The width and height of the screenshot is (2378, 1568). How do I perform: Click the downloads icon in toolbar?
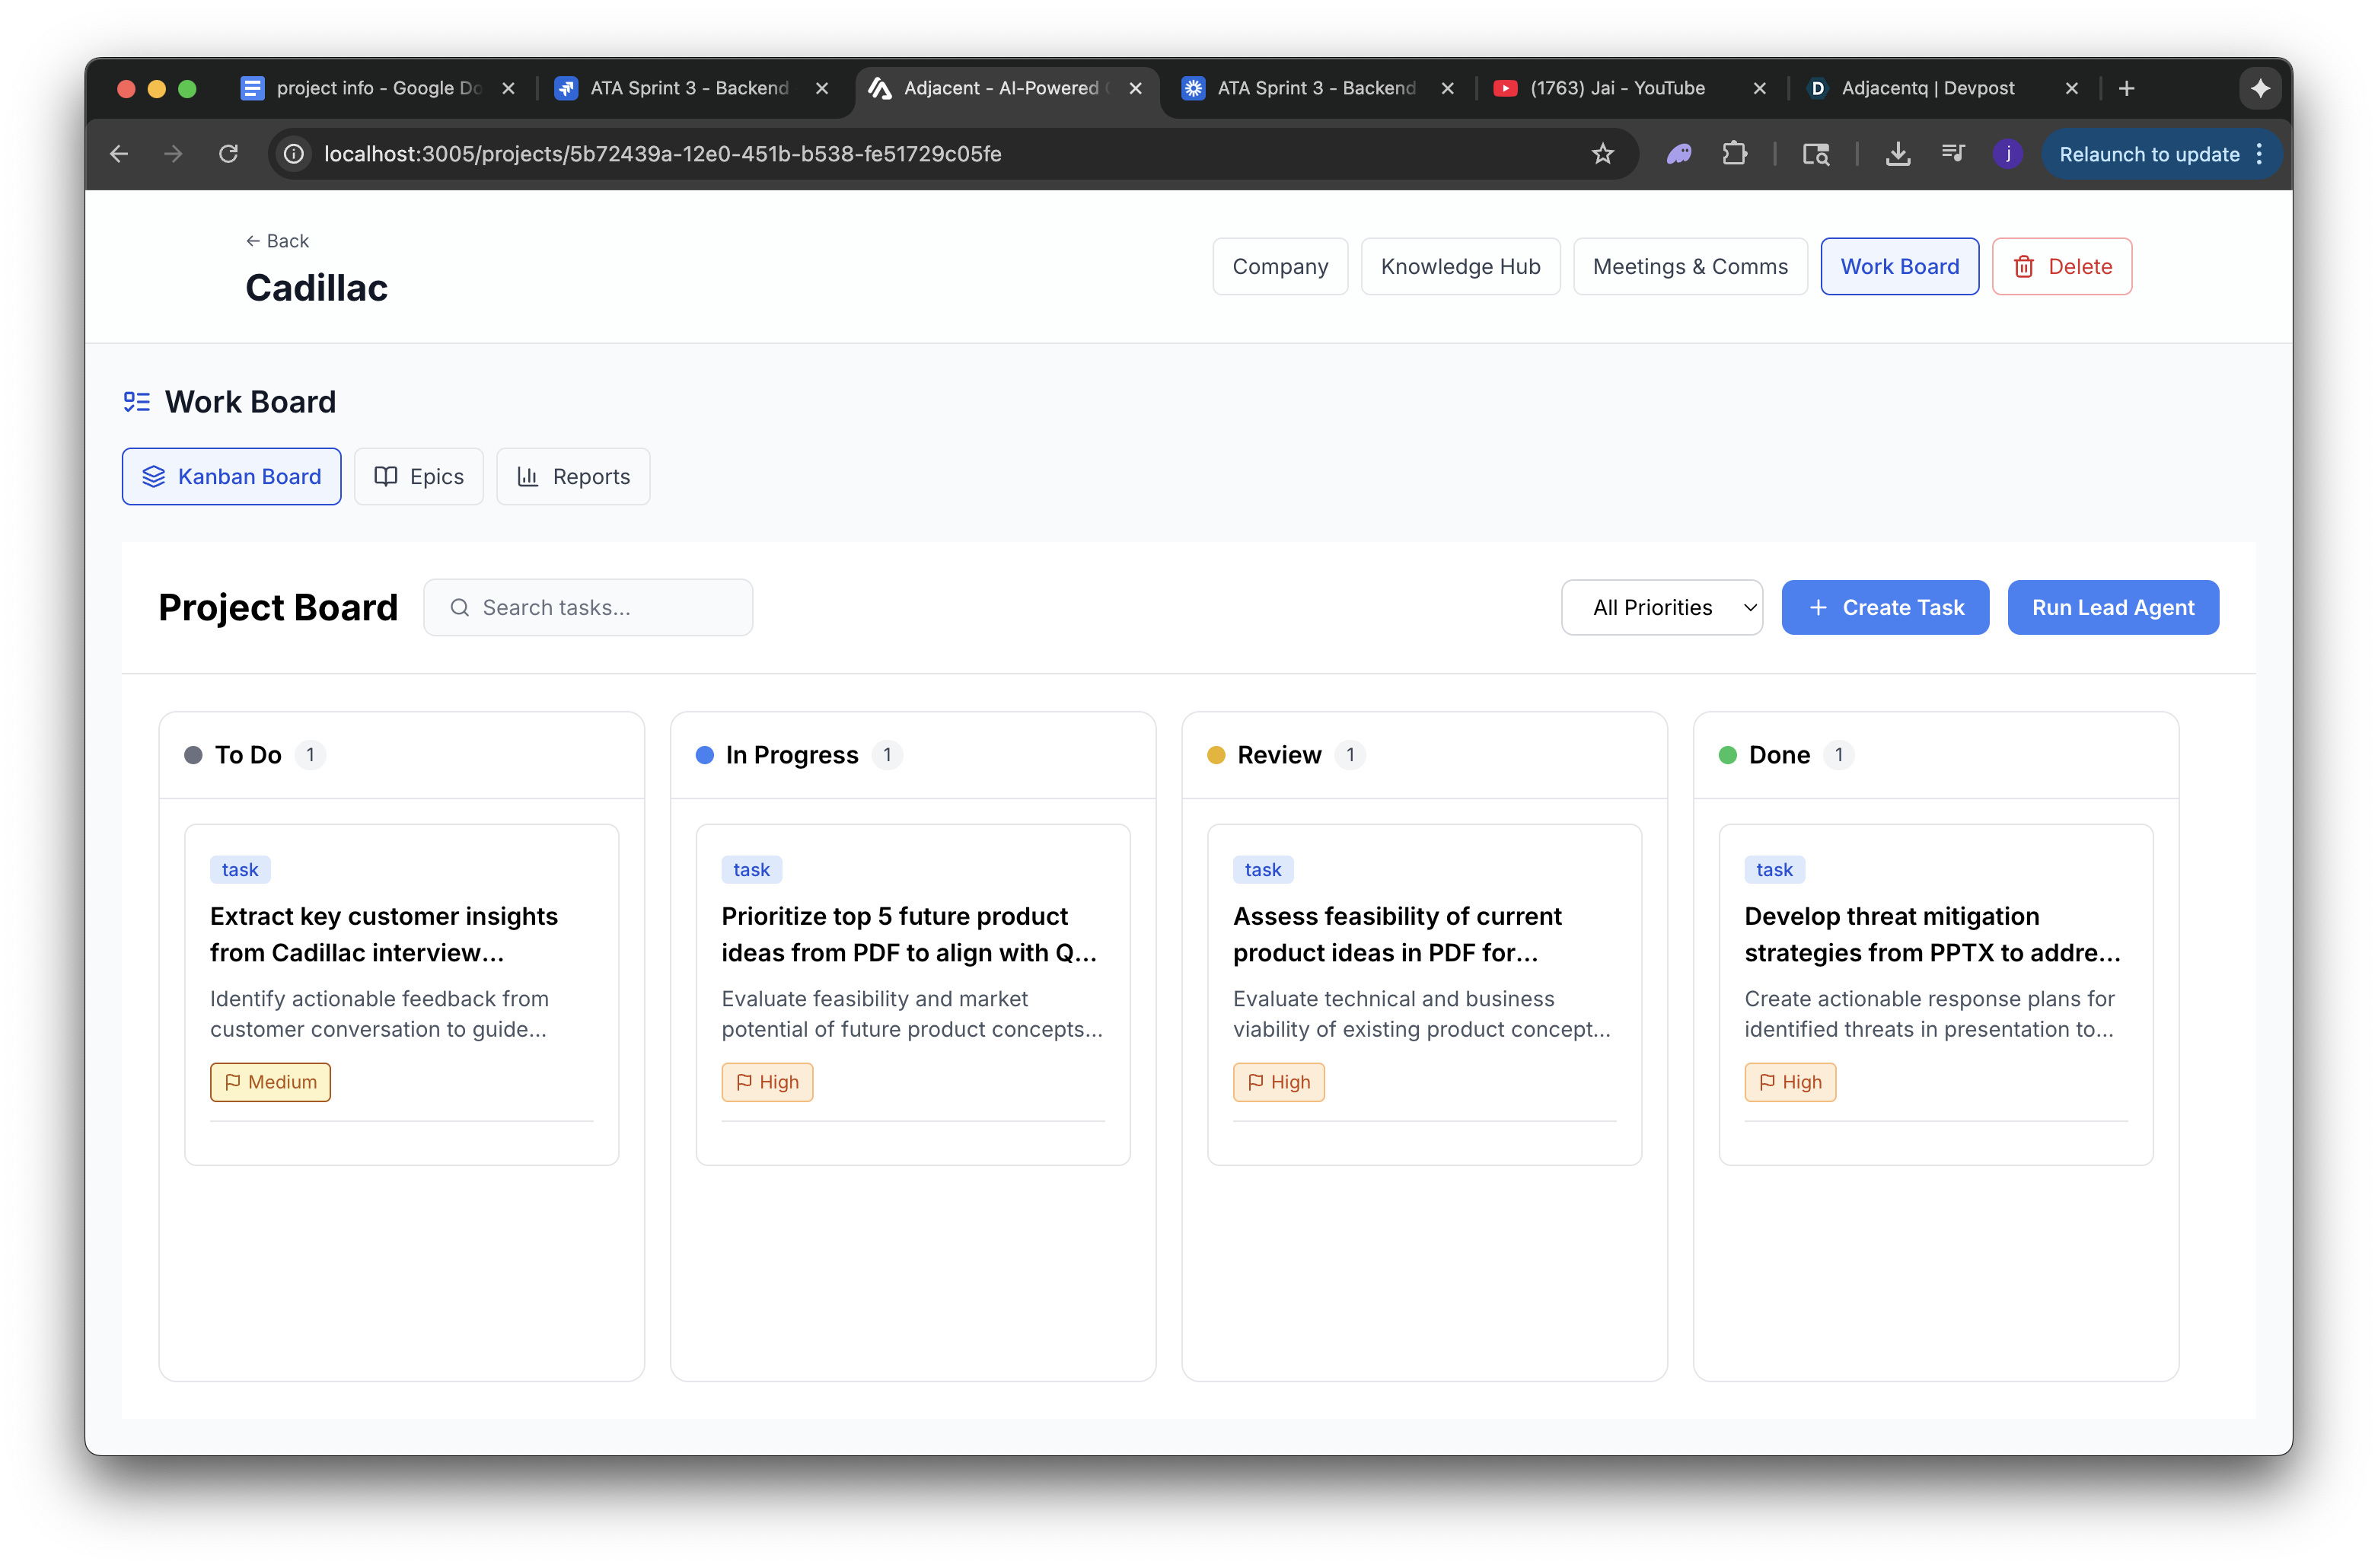point(1897,154)
